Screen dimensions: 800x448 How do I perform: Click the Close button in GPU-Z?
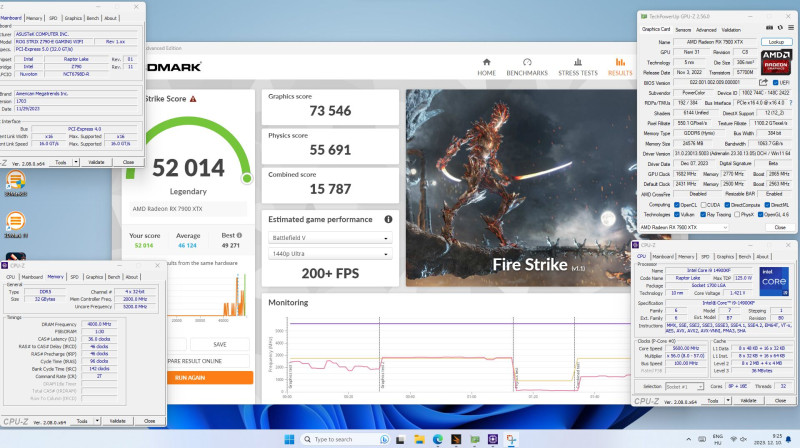[x=780, y=227]
